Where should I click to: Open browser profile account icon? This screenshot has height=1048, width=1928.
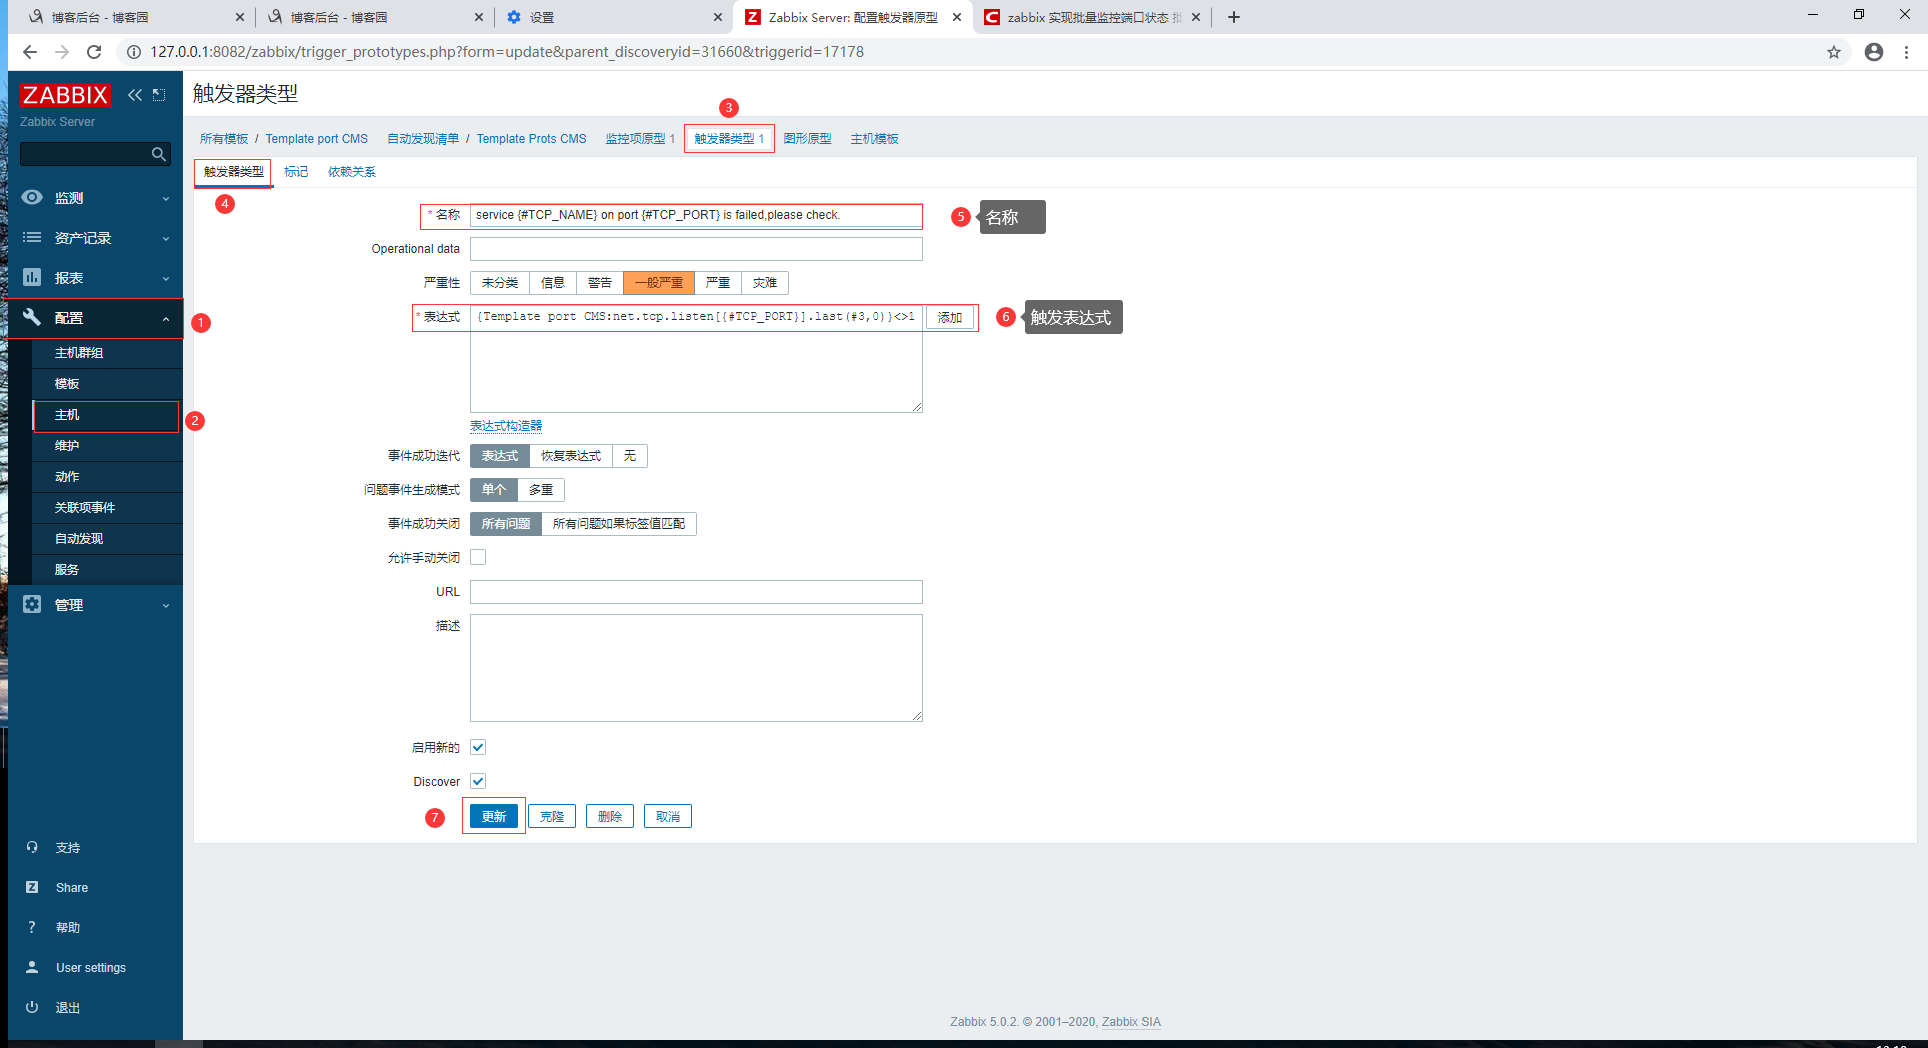tap(1874, 52)
